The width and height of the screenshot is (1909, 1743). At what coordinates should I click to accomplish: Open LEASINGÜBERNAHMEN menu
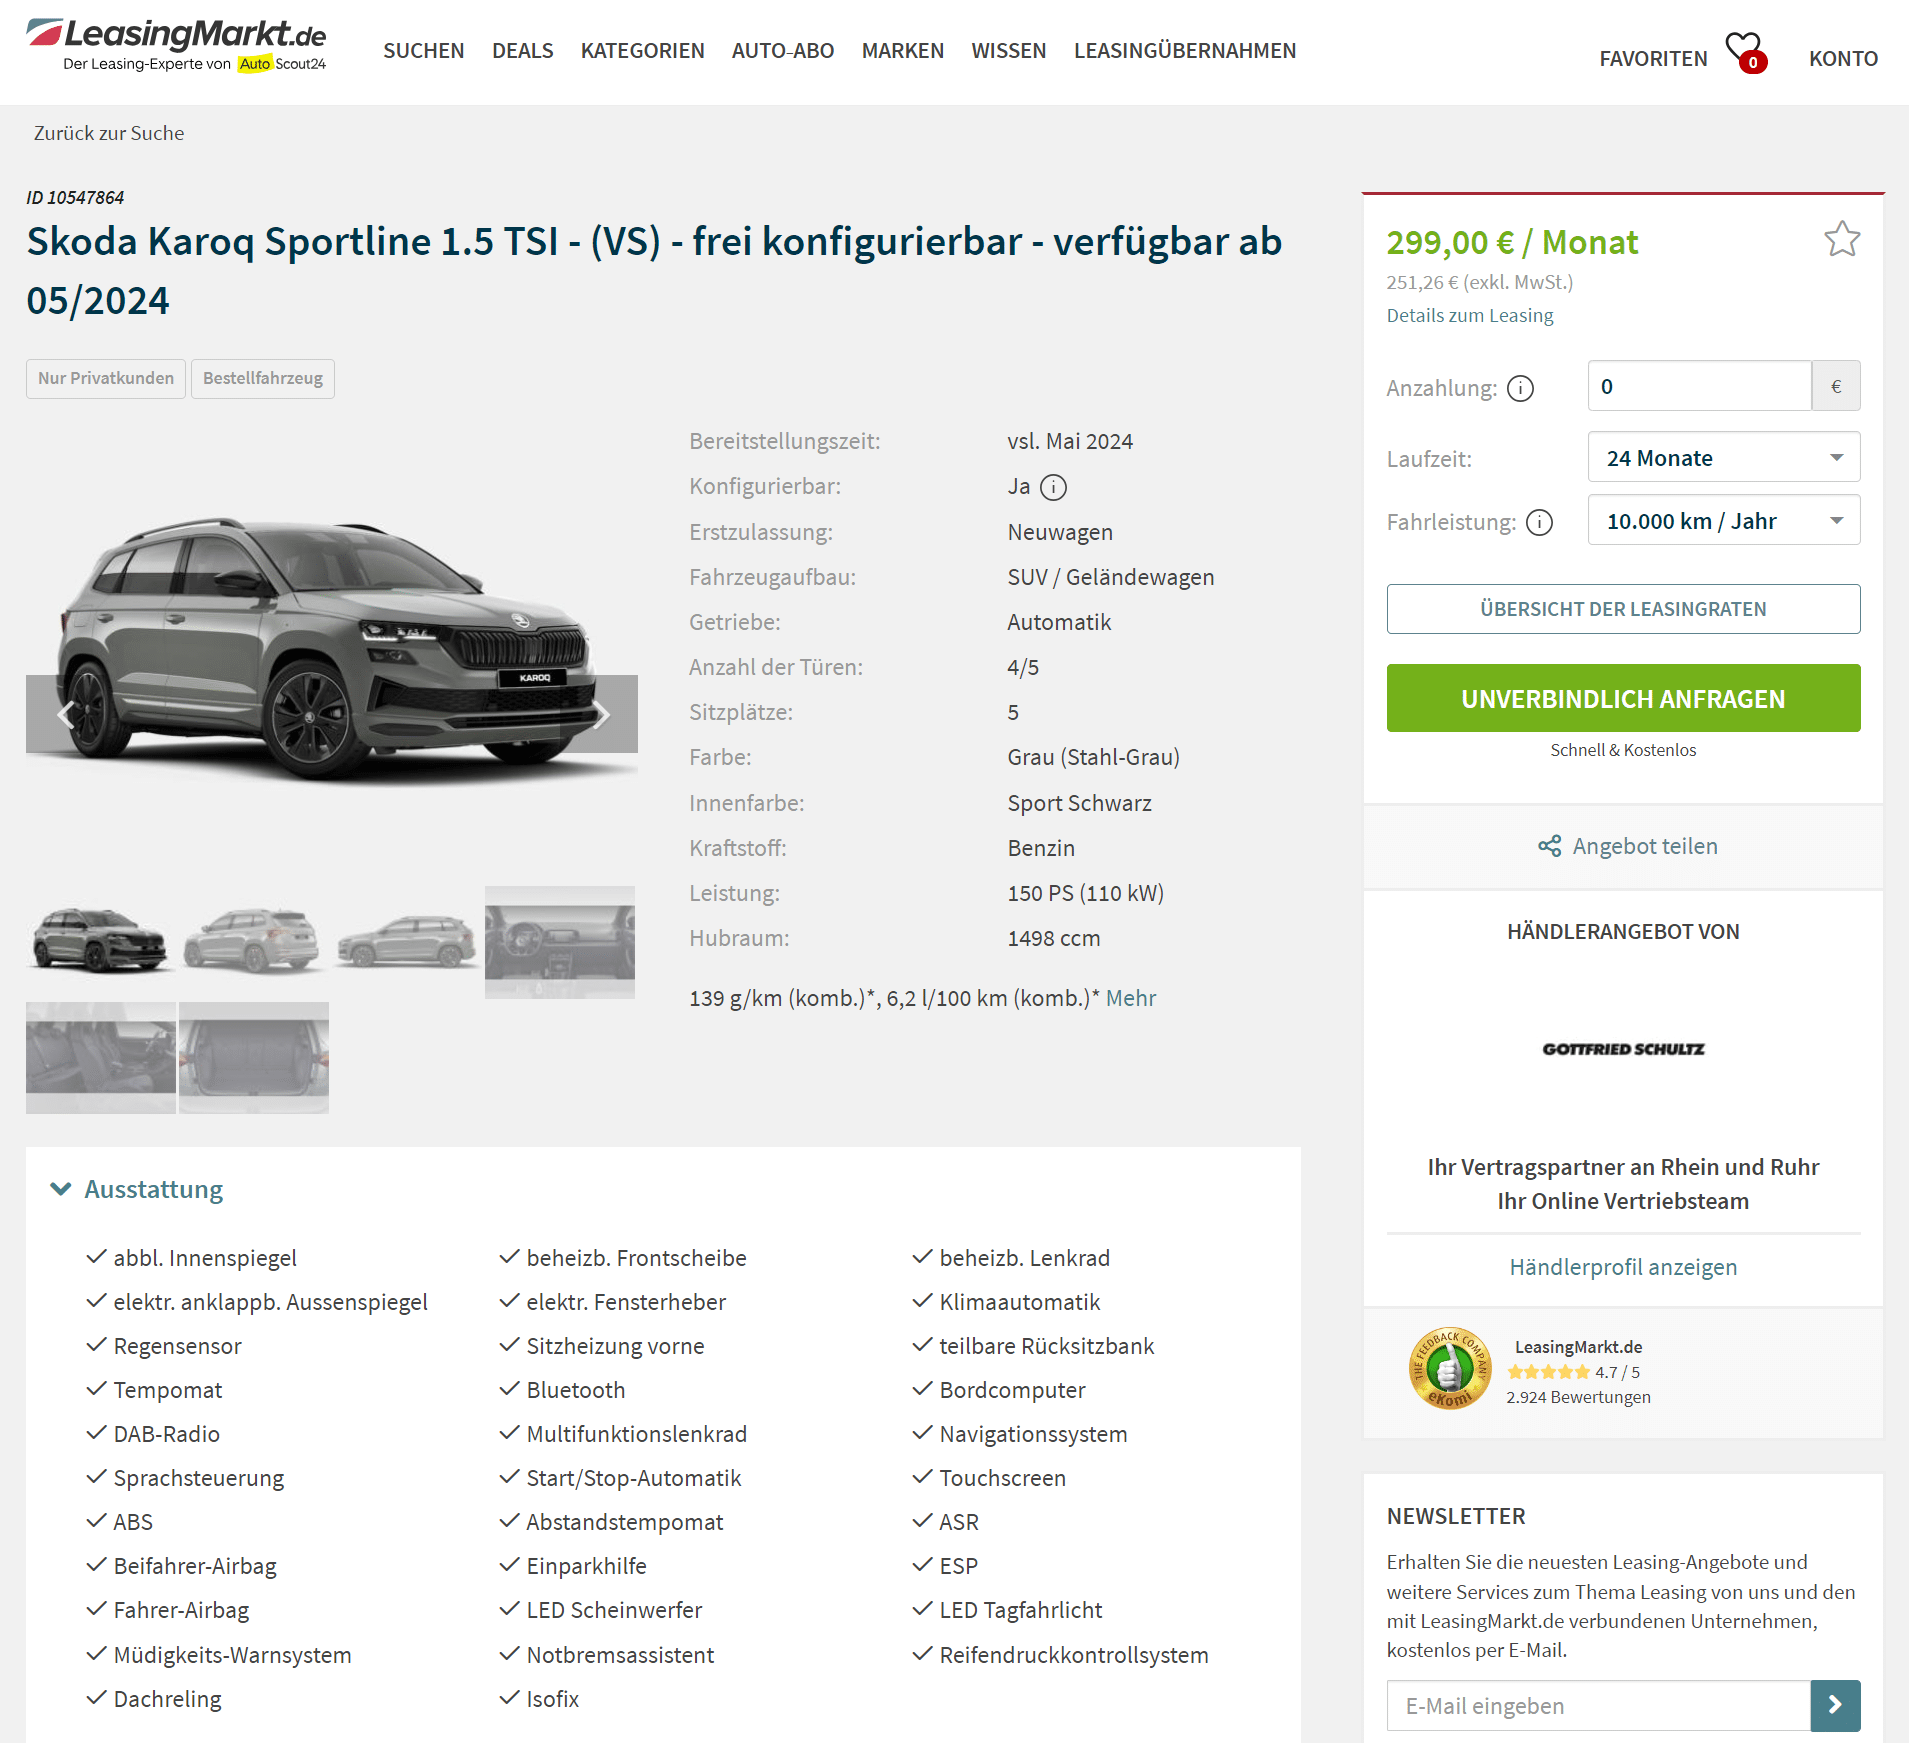(x=1185, y=51)
